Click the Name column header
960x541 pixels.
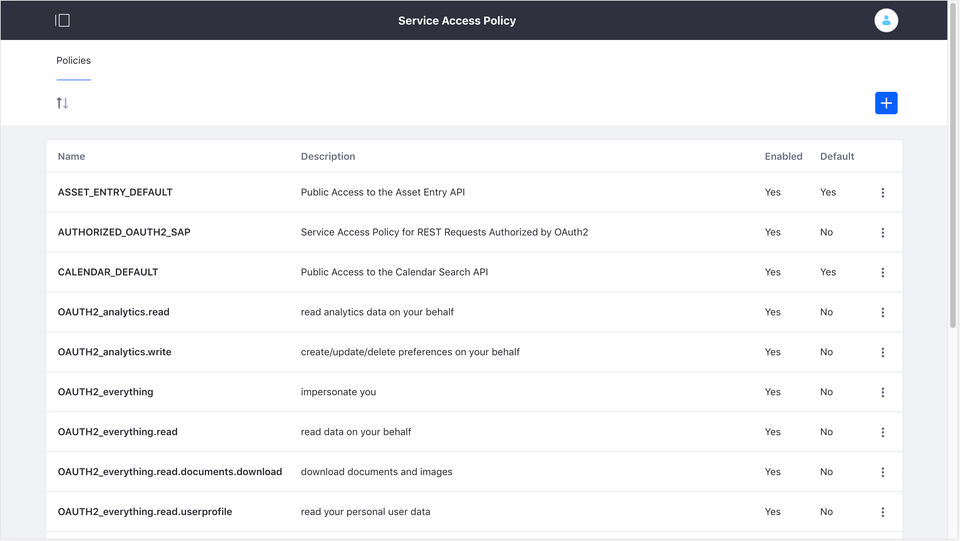pyautogui.click(x=71, y=156)
